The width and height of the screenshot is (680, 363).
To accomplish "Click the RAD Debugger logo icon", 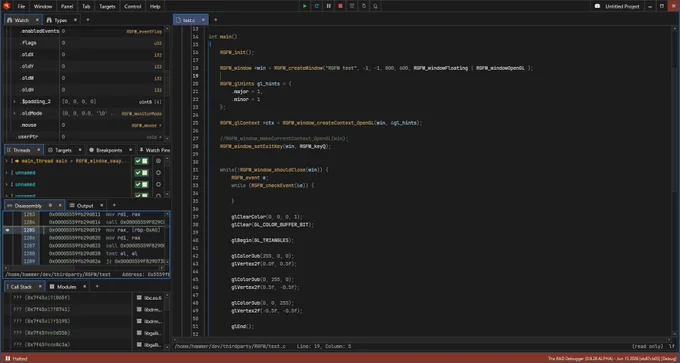I will [7, 6].
